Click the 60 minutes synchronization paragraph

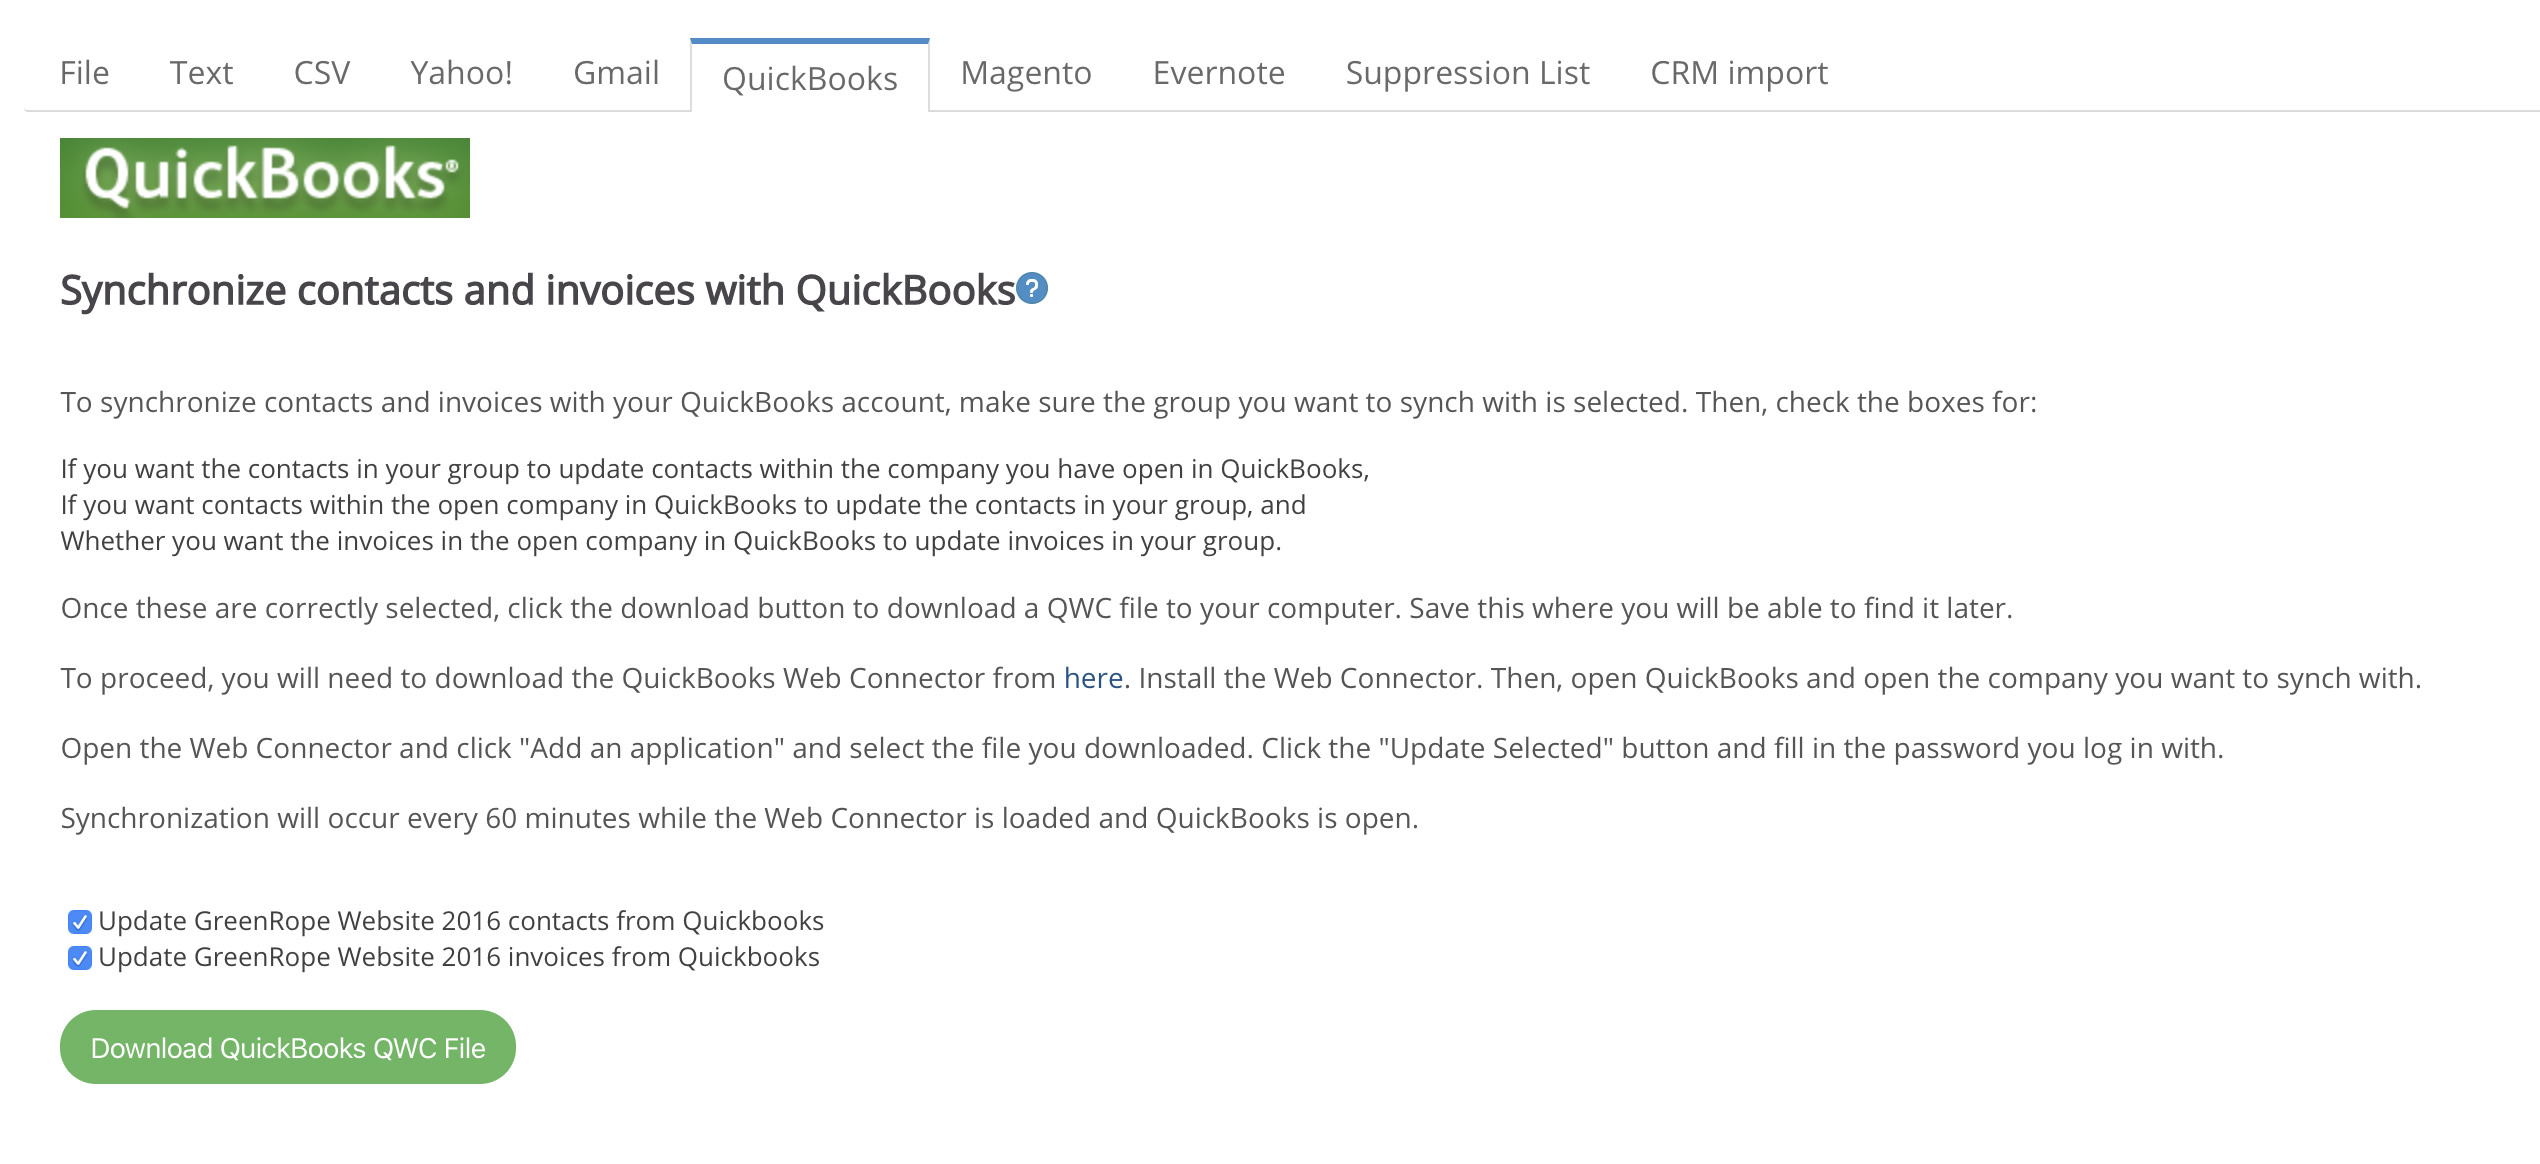pyautogui.click(x=740, y=818)
